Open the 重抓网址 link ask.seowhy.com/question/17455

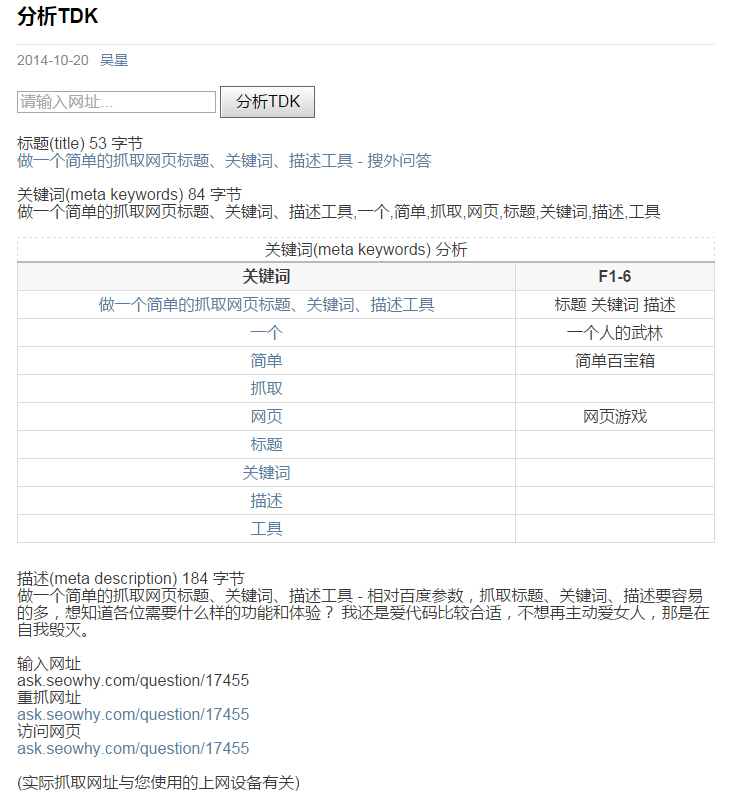click(133, 715)
